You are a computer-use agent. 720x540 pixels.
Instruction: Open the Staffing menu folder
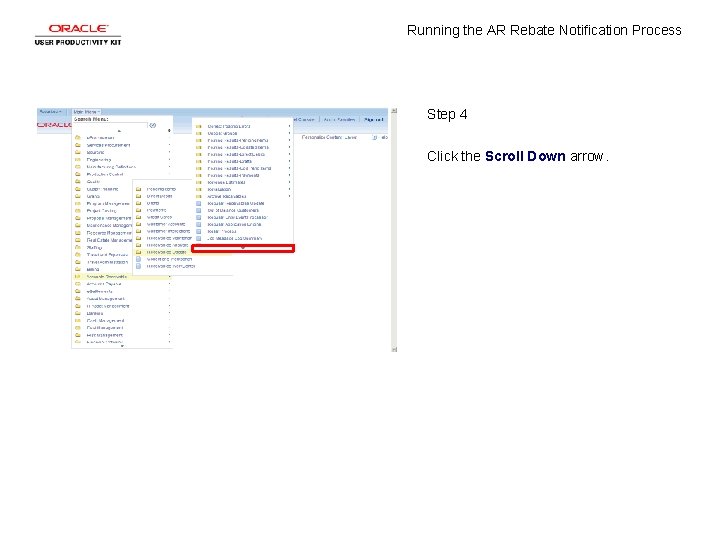click(94, 248)
